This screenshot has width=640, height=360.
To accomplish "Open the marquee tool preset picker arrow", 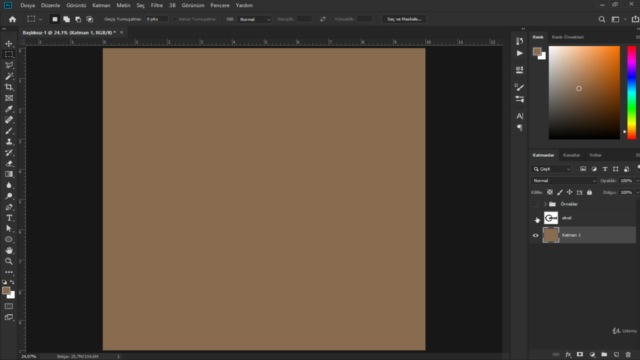I will click(x=40, y=19).
